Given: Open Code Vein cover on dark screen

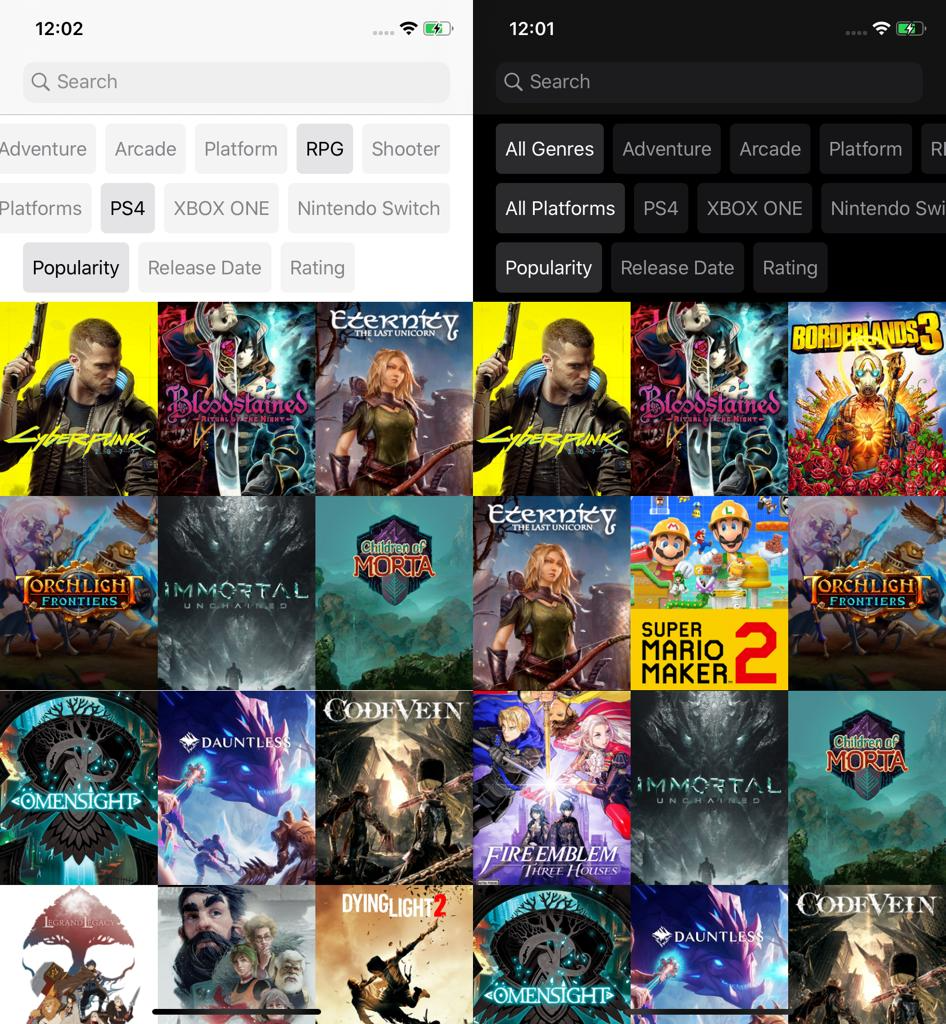Looking at the screenshot, I should pos(867,955).
